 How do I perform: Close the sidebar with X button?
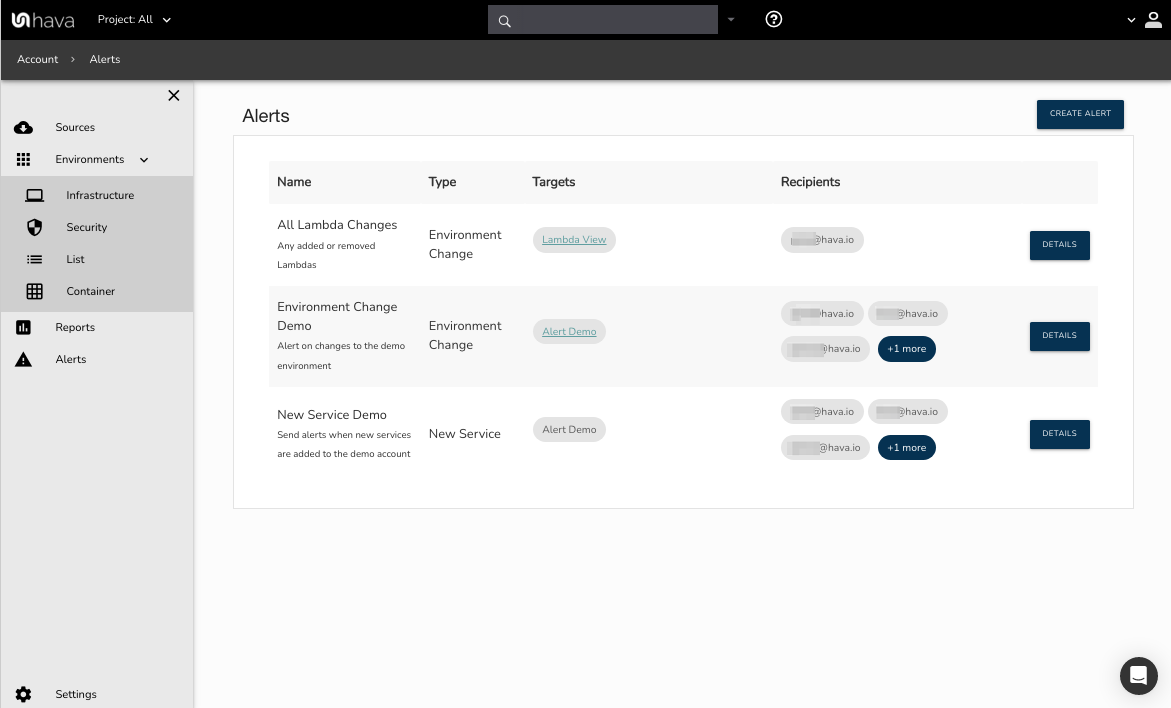coord(173,96)
